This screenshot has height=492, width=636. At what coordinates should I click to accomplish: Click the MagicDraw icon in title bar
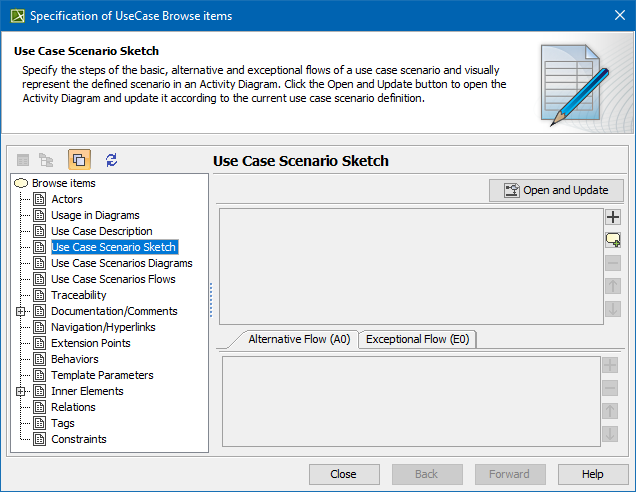click(x=14, y=15)
